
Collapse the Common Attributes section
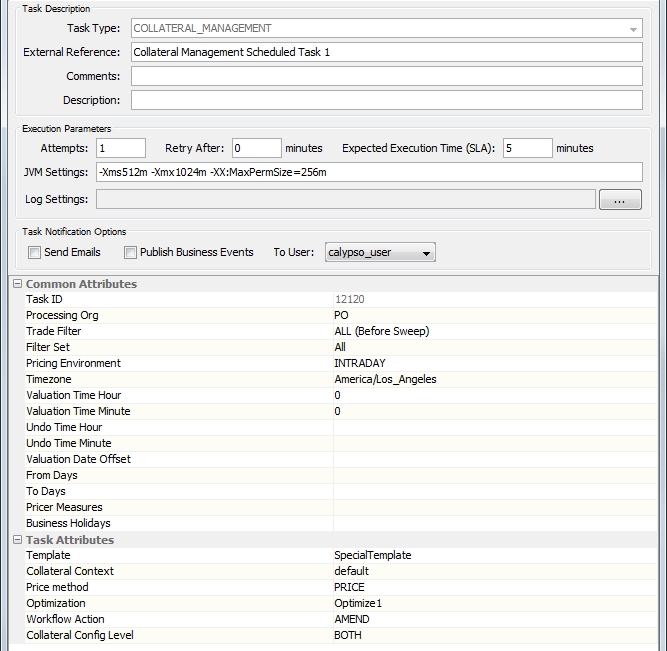pos(17,284)
